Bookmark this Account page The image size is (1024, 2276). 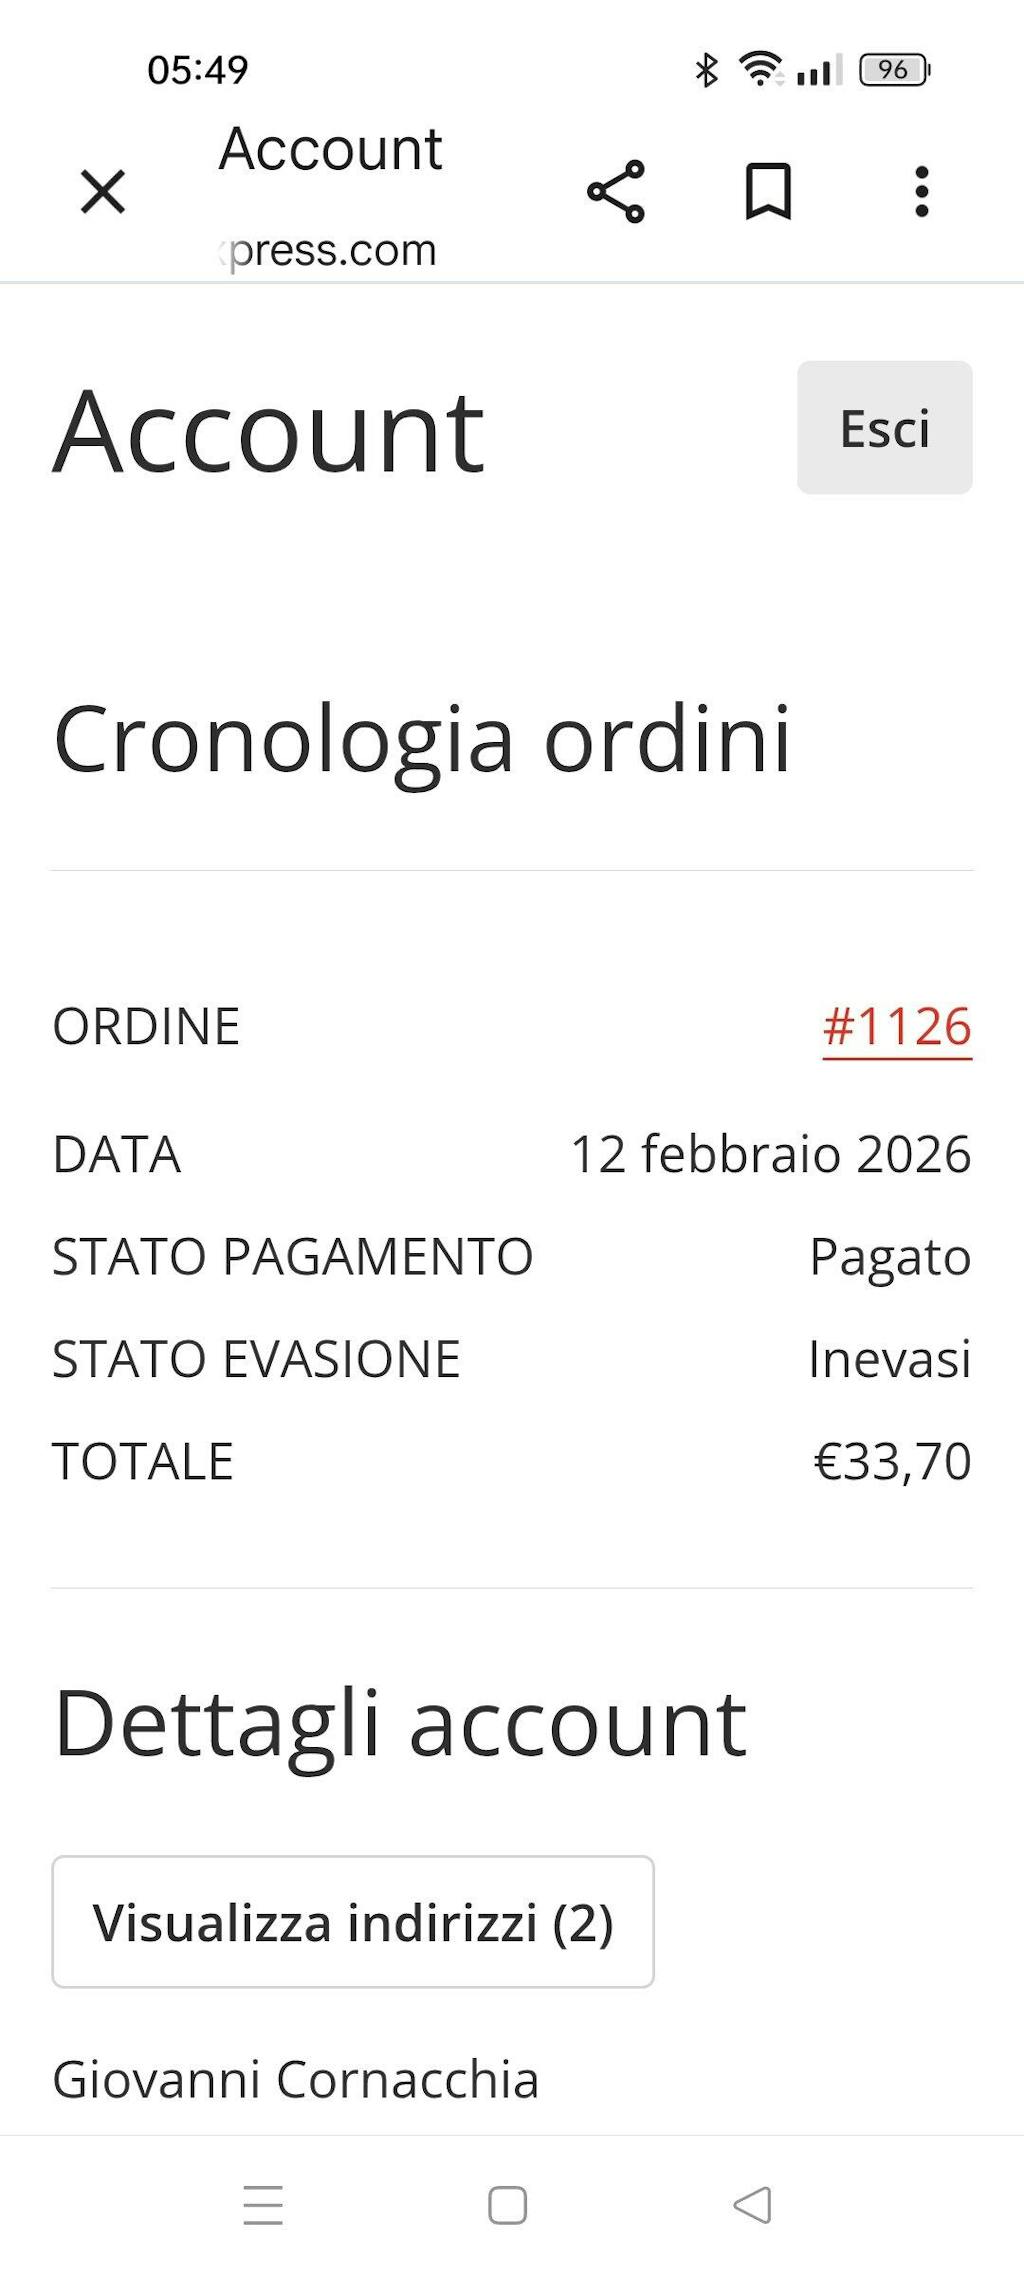[x=768, y=191]
